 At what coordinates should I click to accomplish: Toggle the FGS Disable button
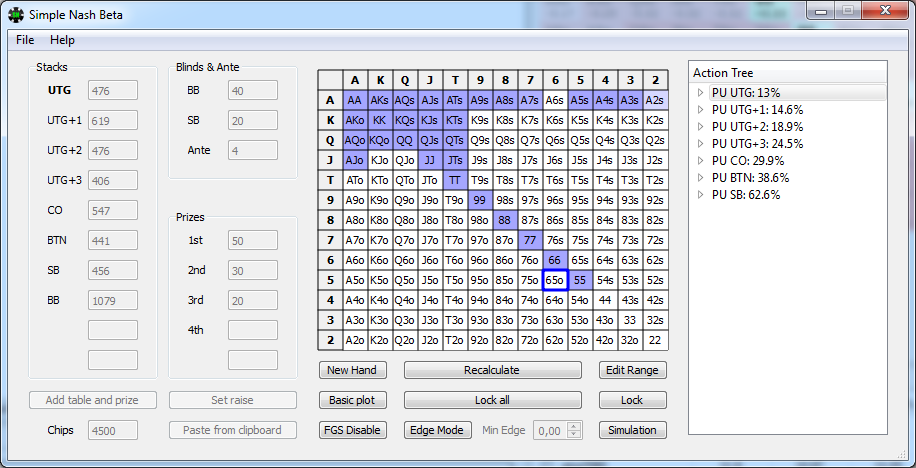point(351,430)
